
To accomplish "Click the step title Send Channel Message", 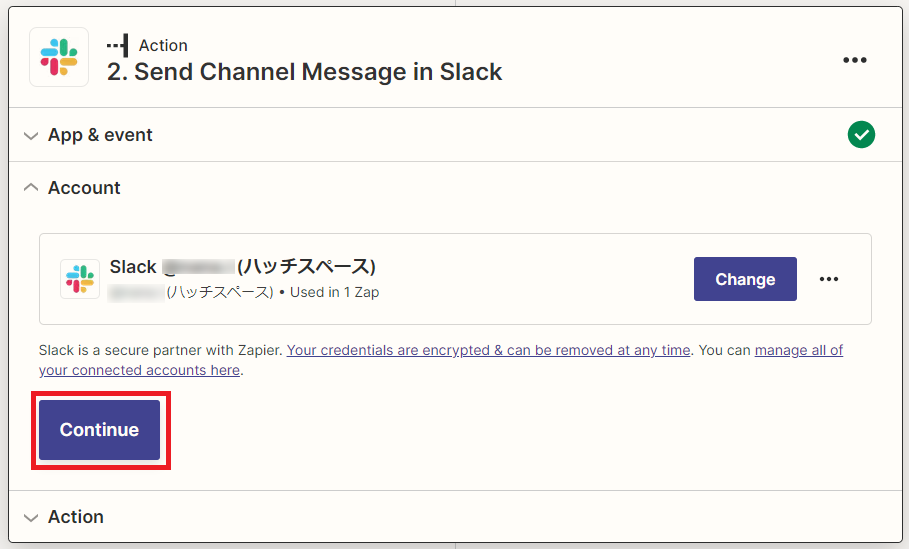I will [304, 72].
